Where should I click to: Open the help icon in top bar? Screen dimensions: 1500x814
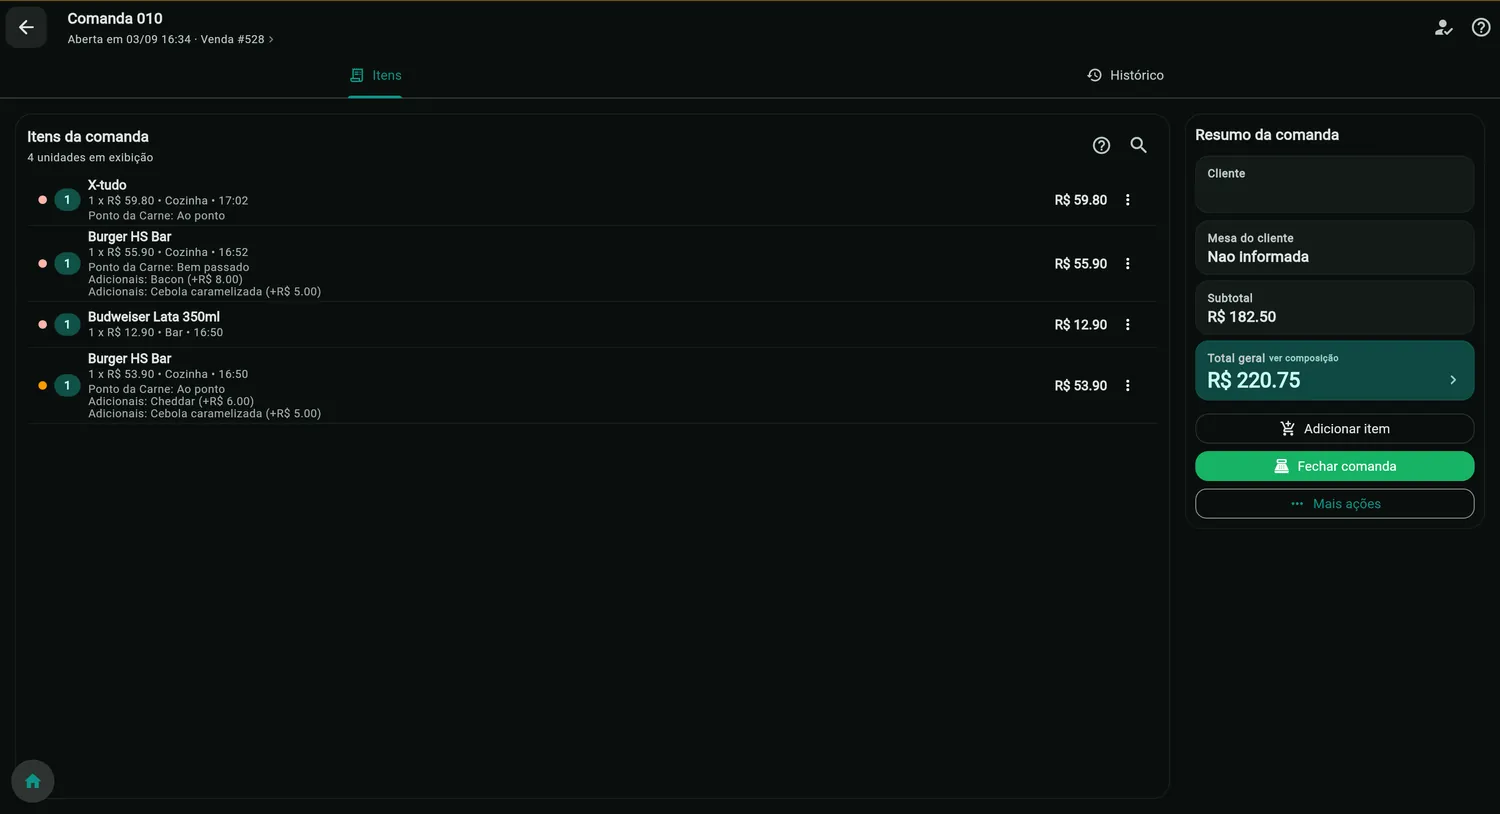point(1481,28)
